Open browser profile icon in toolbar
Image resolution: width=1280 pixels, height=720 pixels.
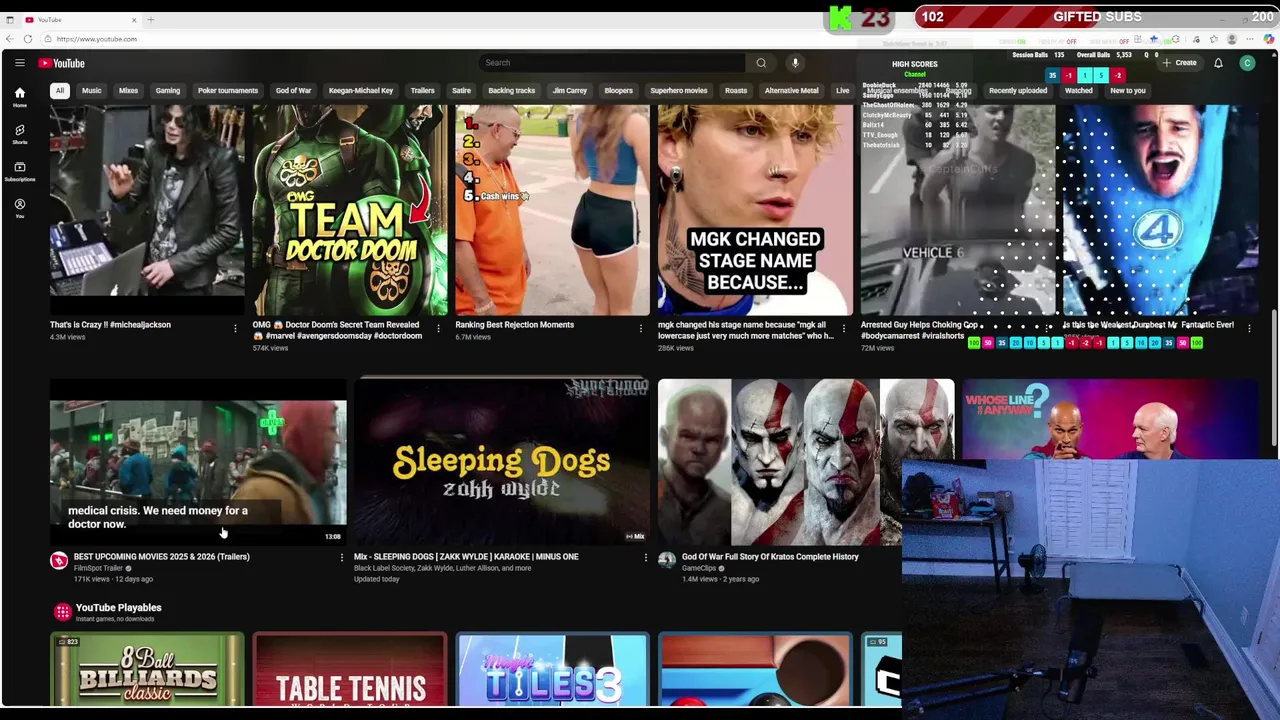1232,39
